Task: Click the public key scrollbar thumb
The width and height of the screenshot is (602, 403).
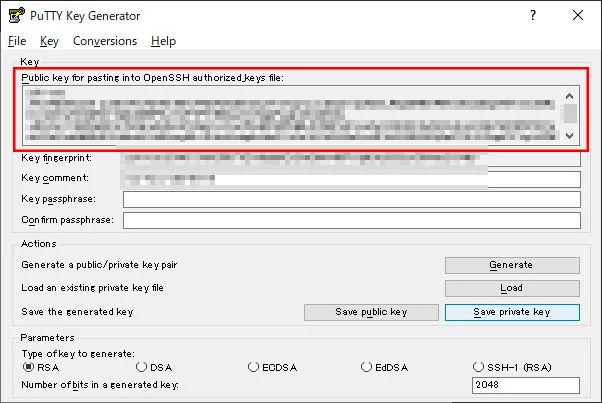Action: (x=570, y=113)
